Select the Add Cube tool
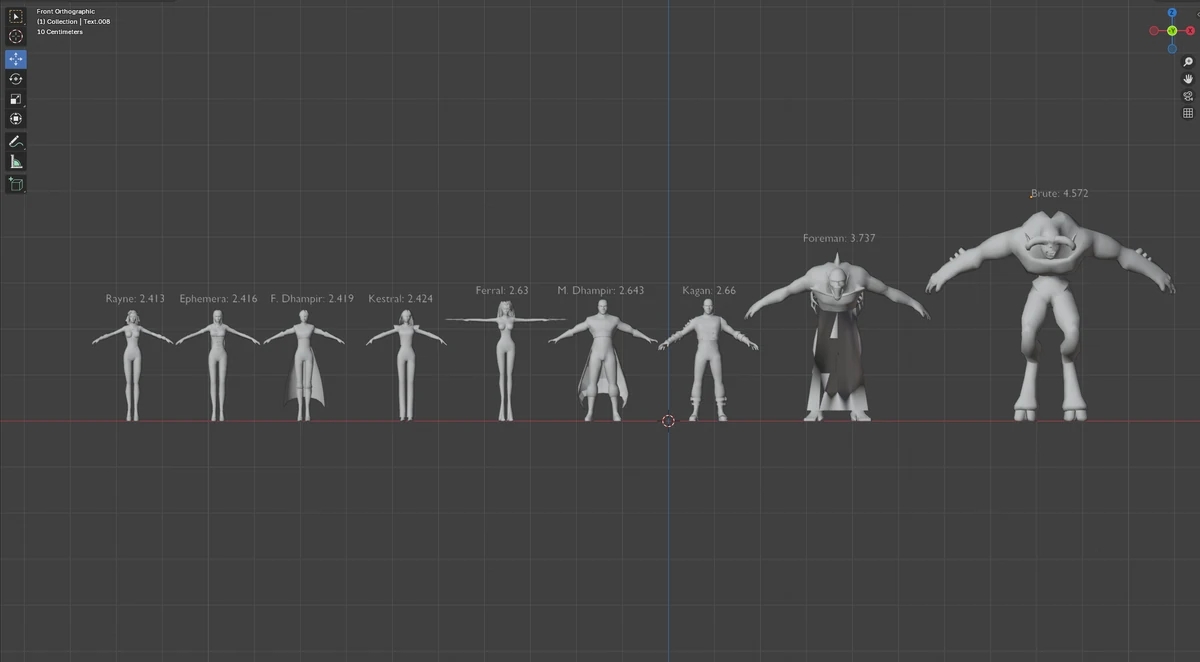 pos(16,184)
